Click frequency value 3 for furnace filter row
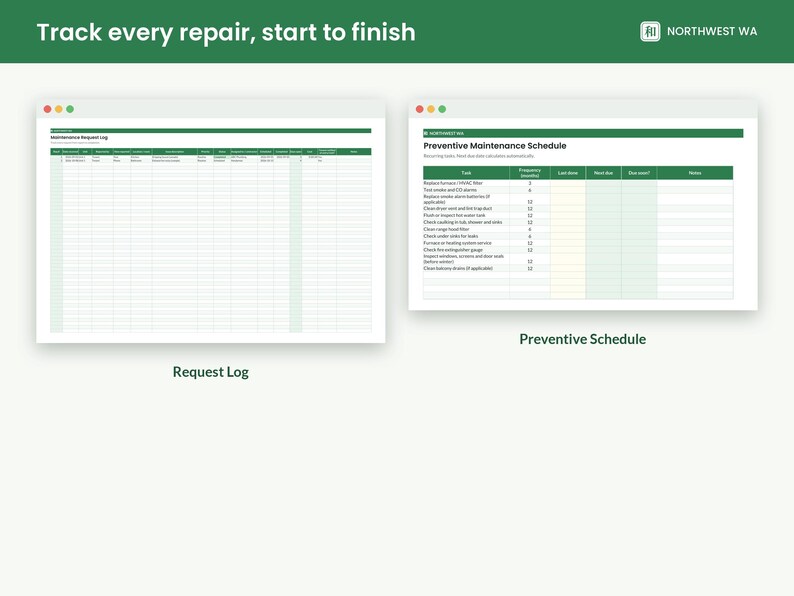Screen dimensions: 794x596 [530, 183]
